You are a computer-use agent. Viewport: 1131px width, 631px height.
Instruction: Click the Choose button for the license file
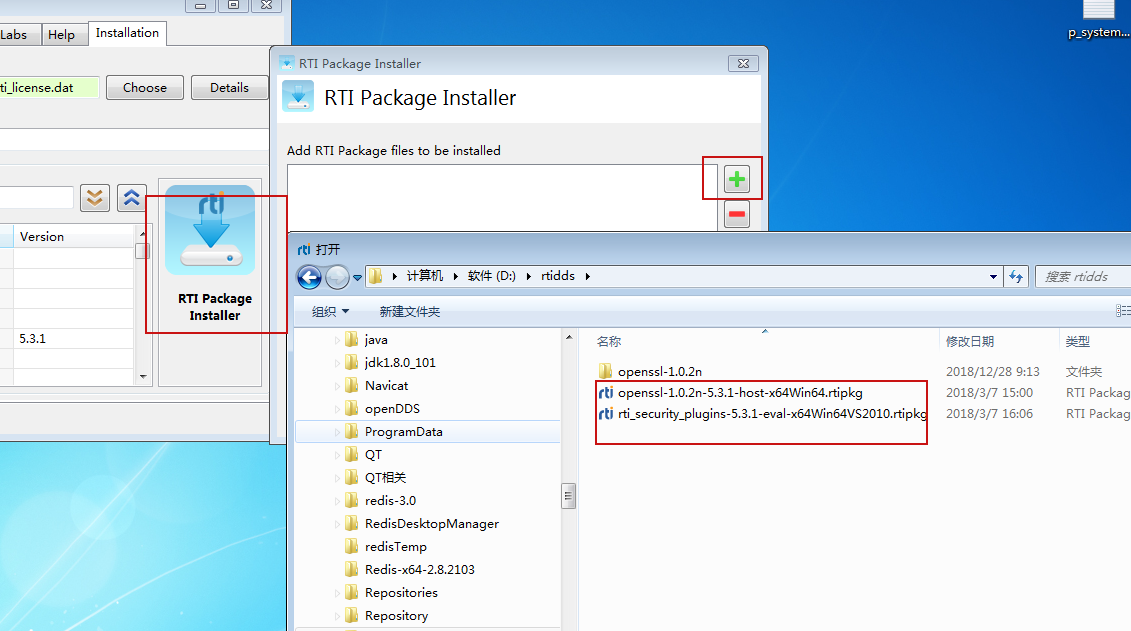pos(144,87)
